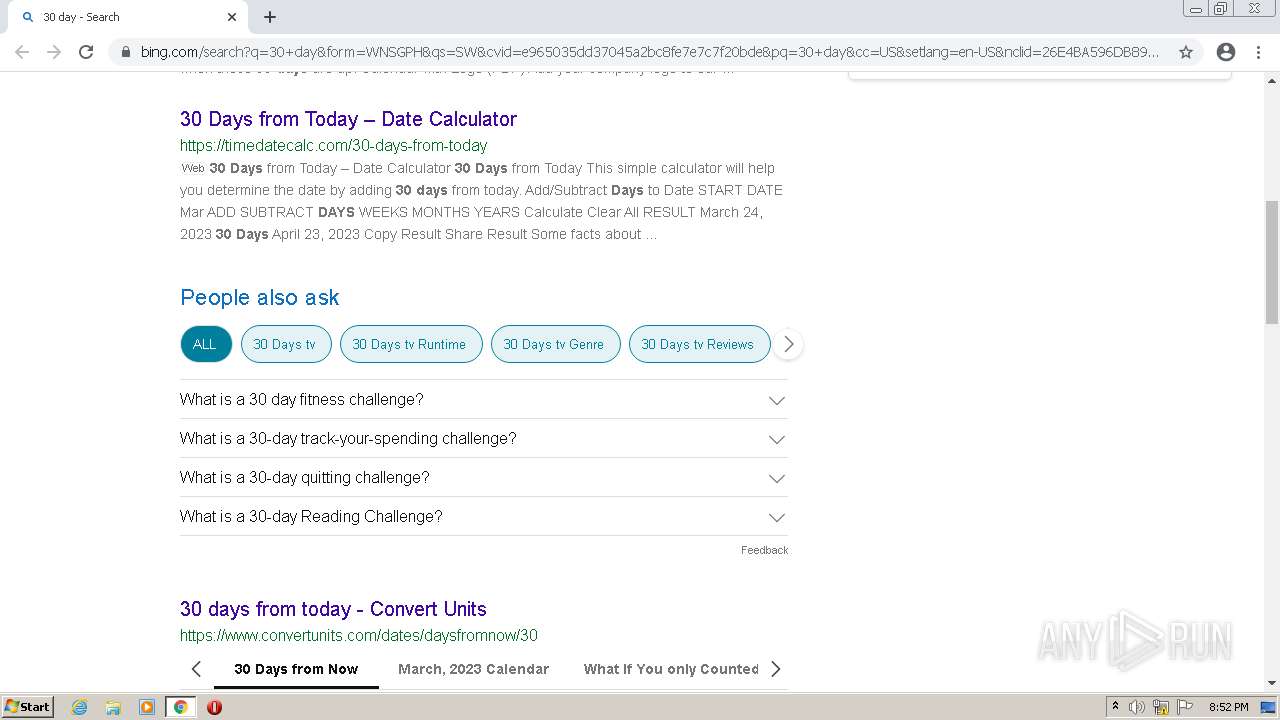Bookmark this page with the star icon
Image resolution: width=1280 pixels, height=720 pixels.
click(x=1186, y=52)
